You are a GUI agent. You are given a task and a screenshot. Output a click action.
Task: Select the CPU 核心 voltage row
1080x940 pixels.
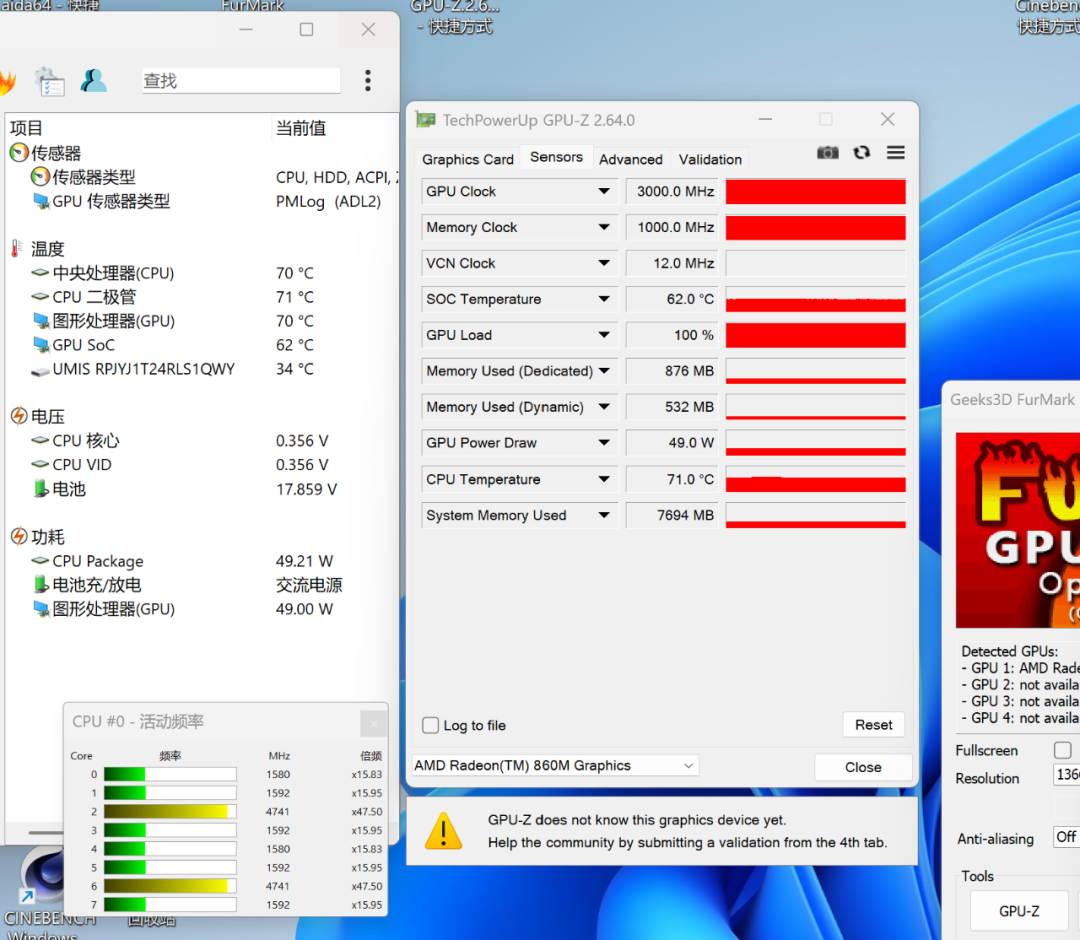click(200, 441)
